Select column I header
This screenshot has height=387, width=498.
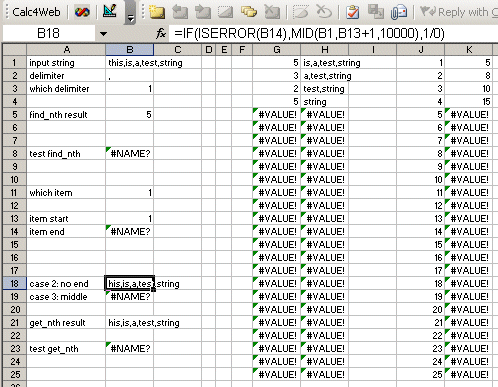pos(373,50)
